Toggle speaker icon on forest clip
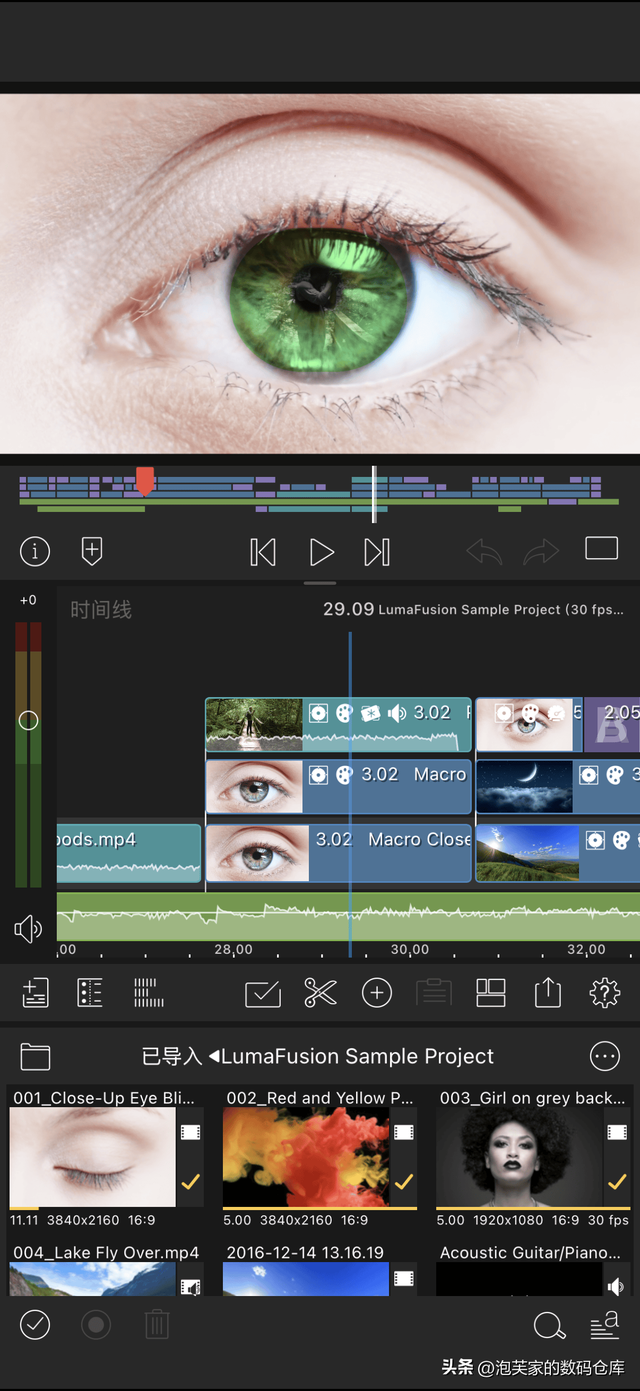 pyautogui.click(x=397, y=713)
